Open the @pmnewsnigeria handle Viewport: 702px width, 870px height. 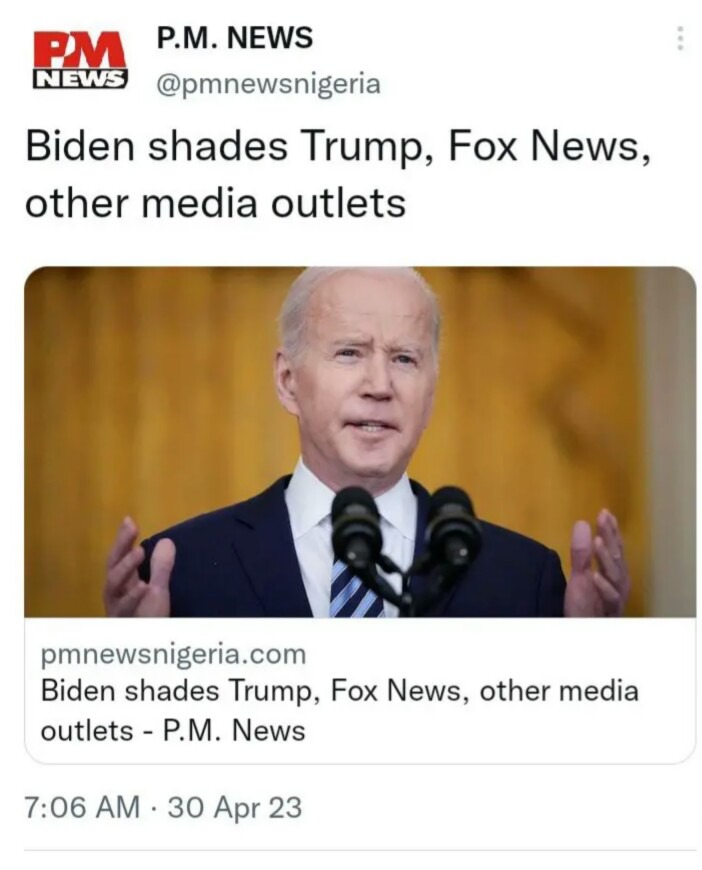pyautogui.click(x=269, y=84)
